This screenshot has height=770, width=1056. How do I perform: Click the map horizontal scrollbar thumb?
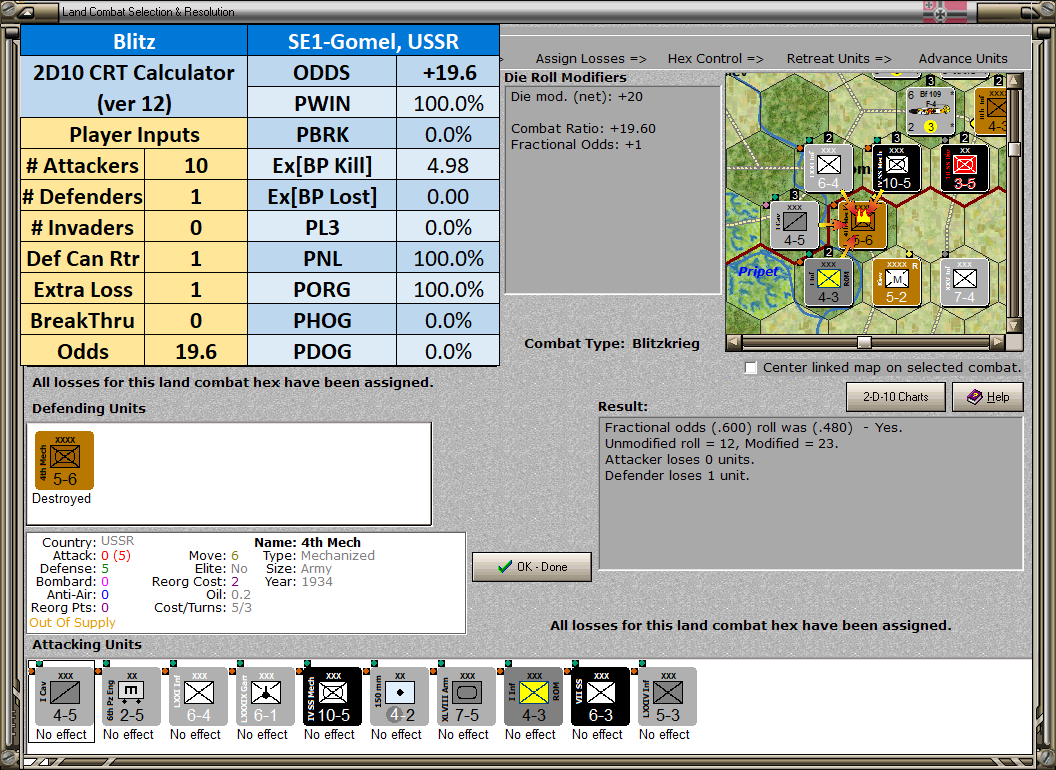864,342
